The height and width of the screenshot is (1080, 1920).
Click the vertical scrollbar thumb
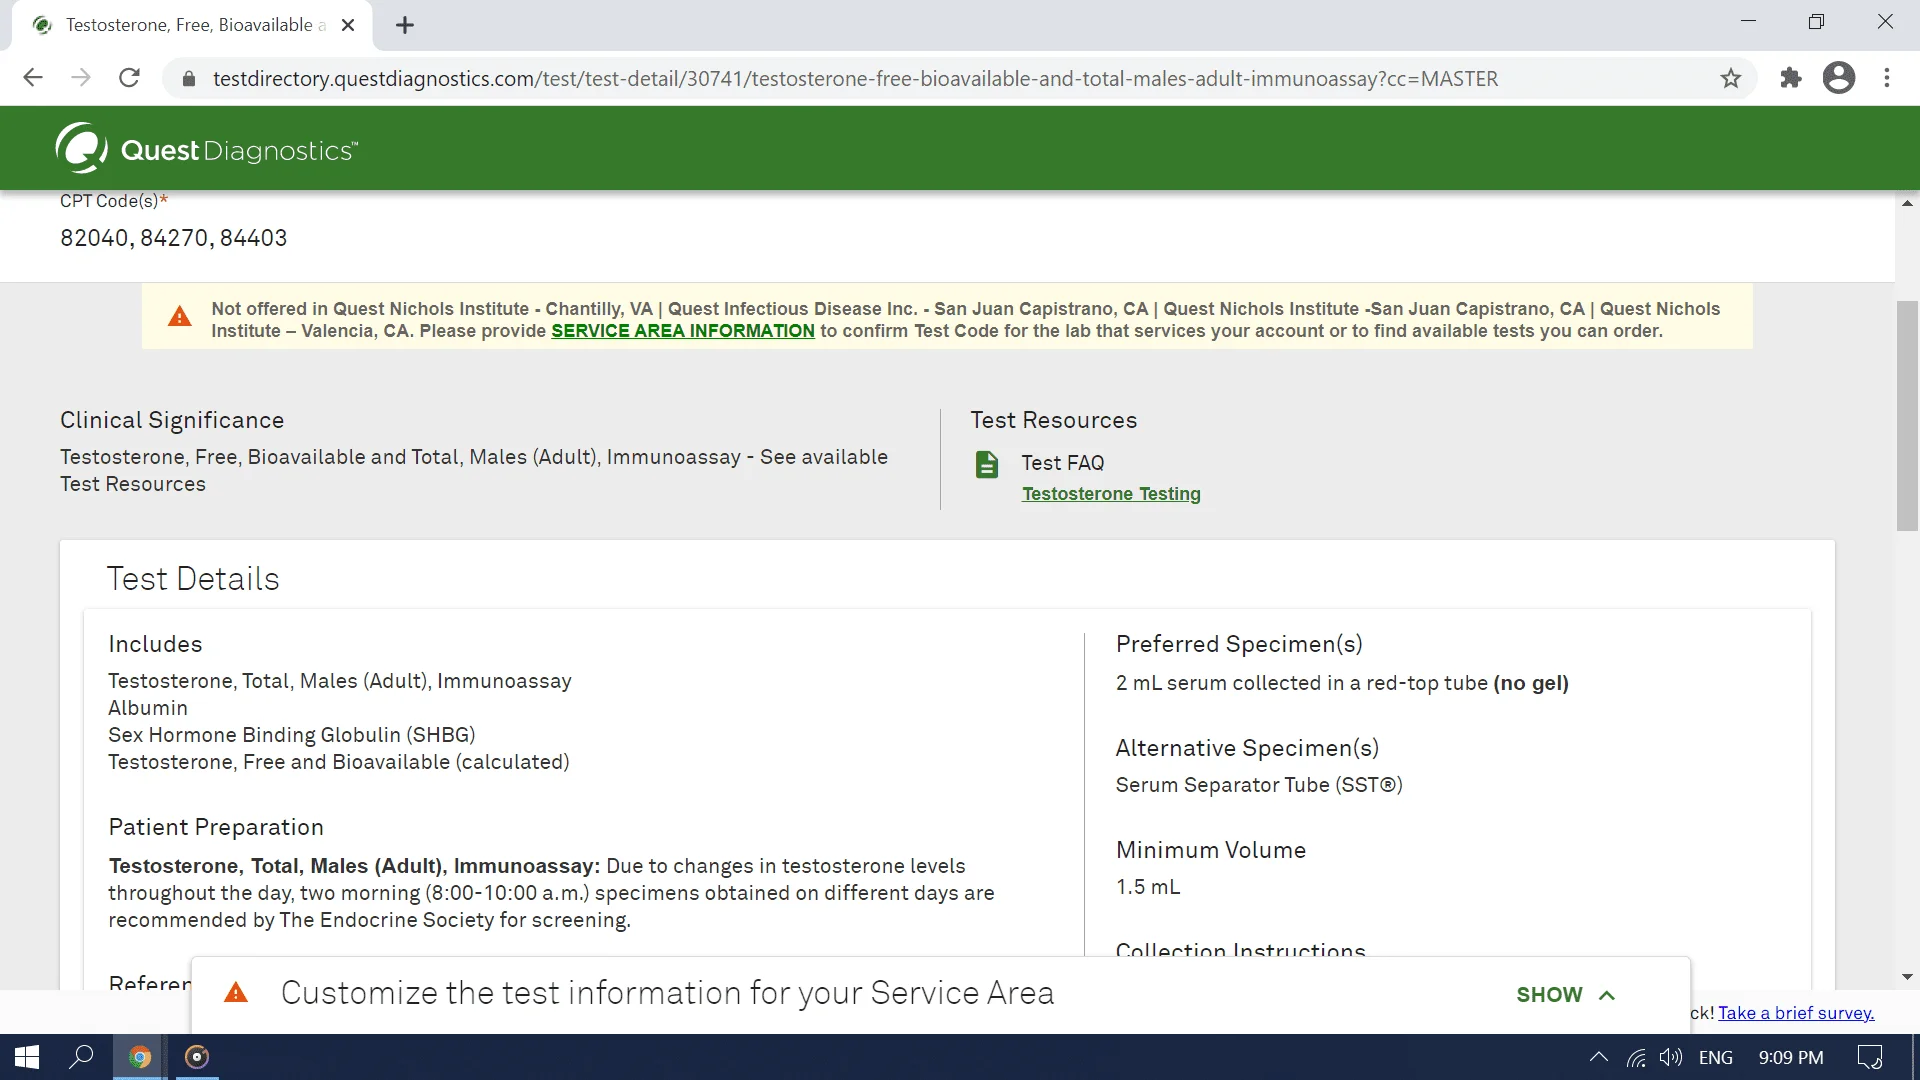click(x=1907, y=415)
